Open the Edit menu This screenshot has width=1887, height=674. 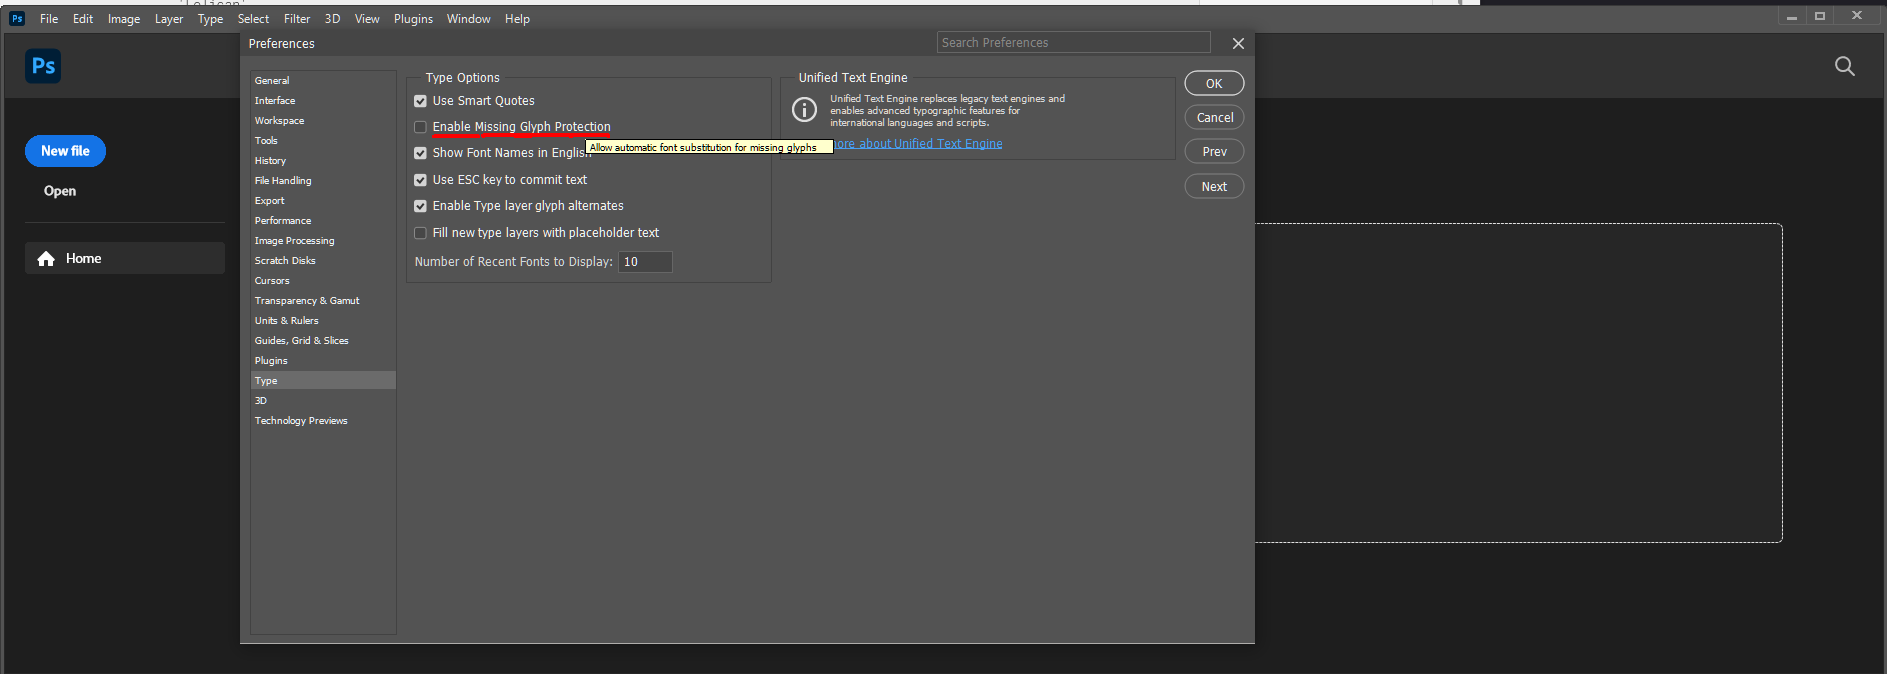coord(83,19)
